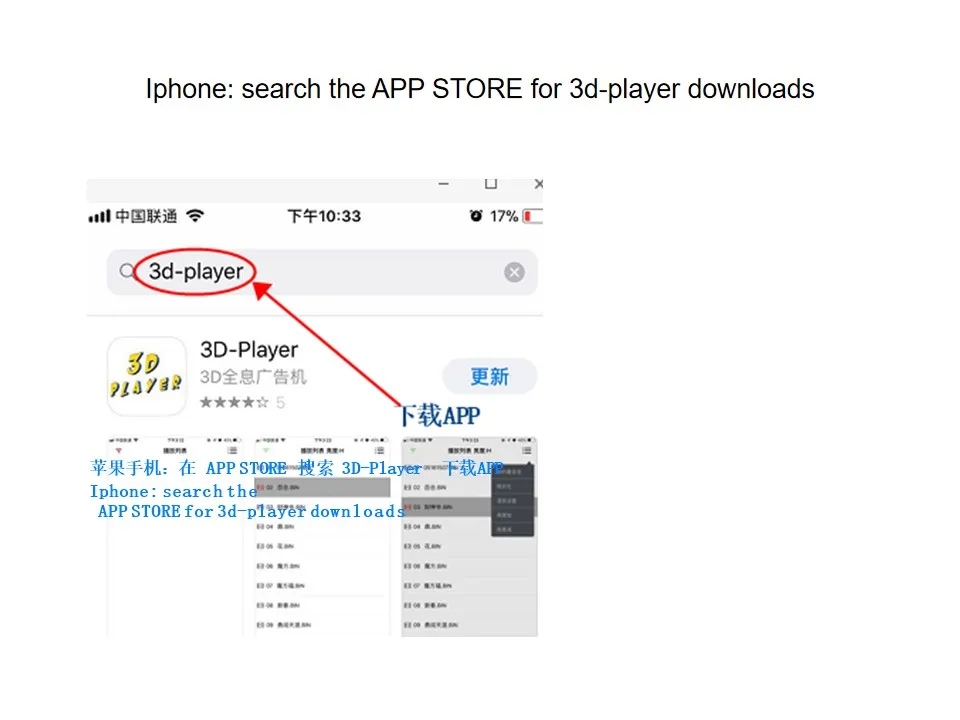Image resolution: width=960 pixels, height=720 pixels.
Task: Select the slide title about APP STORE
Action: click(480, 89)
